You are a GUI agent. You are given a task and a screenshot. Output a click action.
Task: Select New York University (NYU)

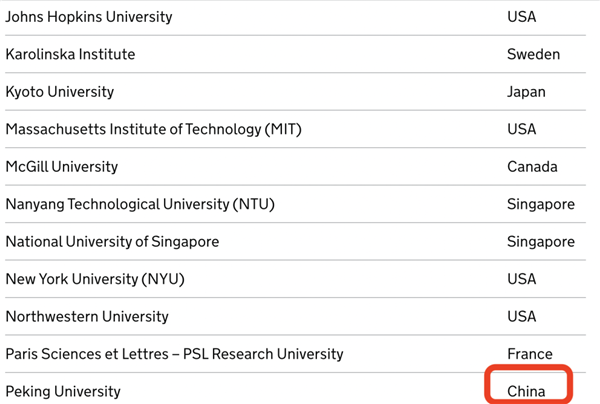click(x=95, y=279)
